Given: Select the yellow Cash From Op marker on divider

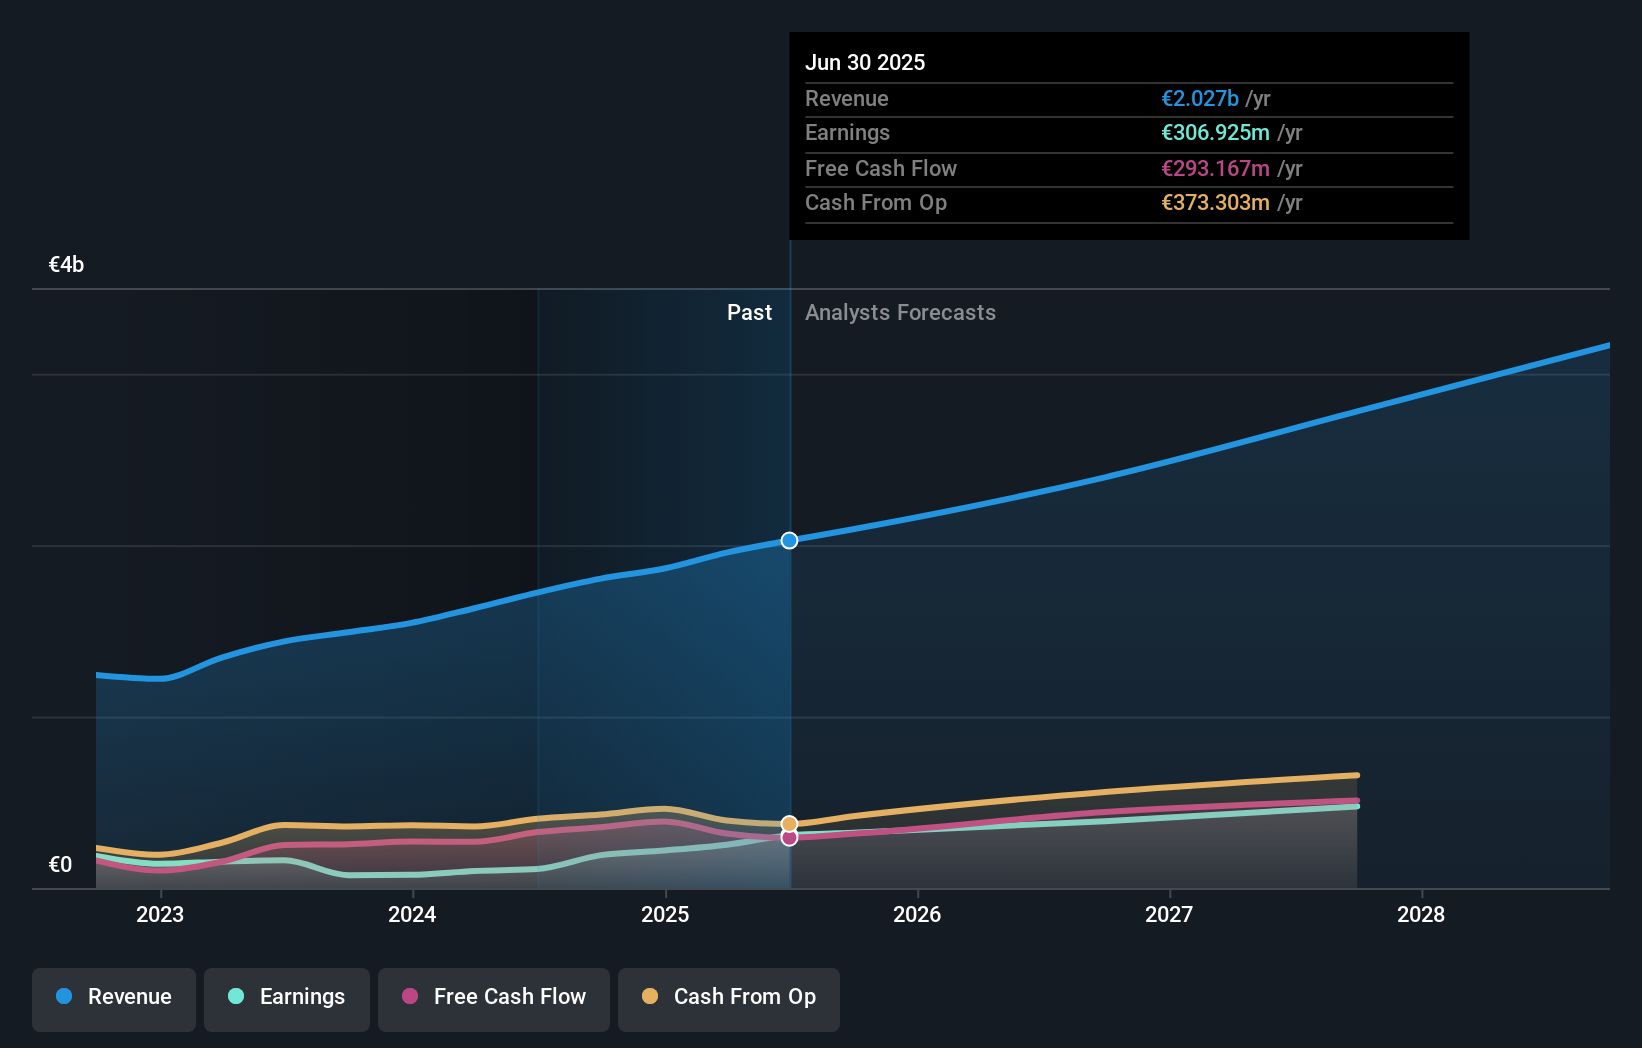Looking at the screenshot, I should (x=789, y=822).
